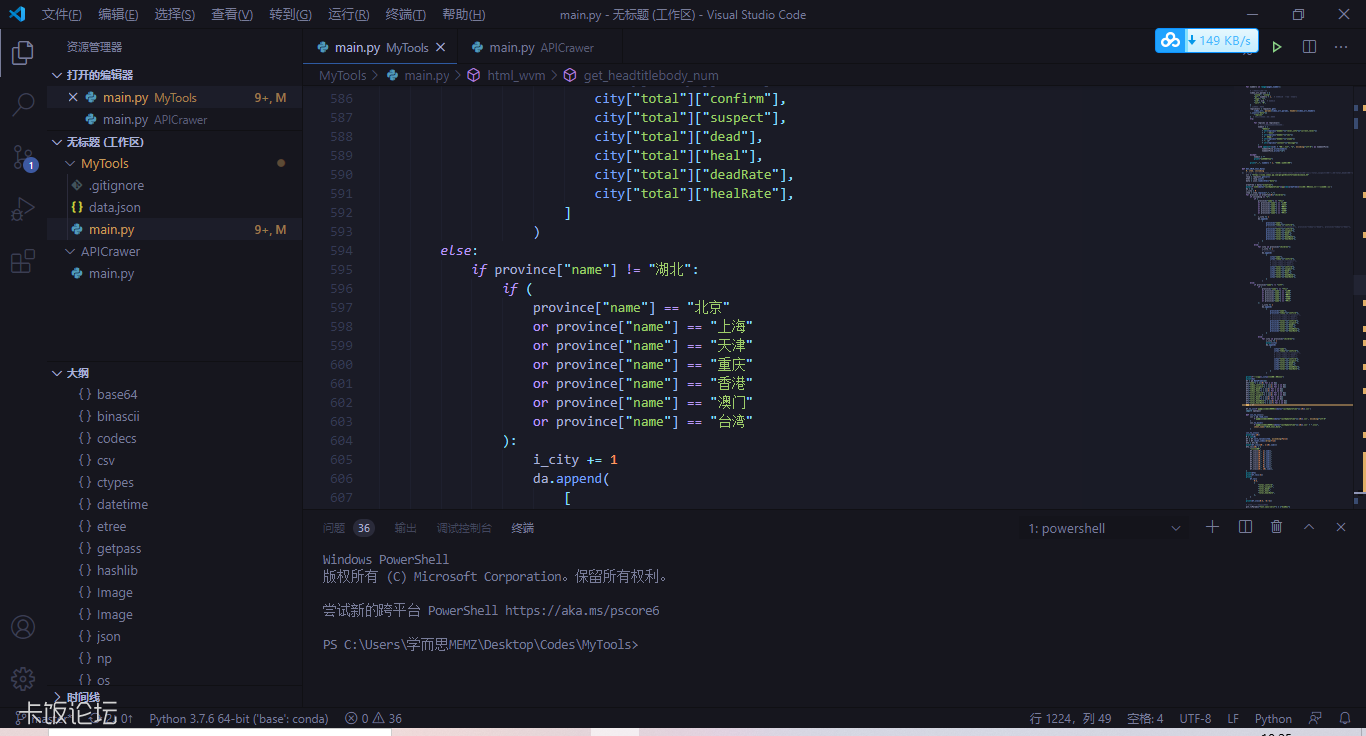This screenshot has height=736, width=1366.
Task: Open the Source Control view icon
Action: pos(23,157)
